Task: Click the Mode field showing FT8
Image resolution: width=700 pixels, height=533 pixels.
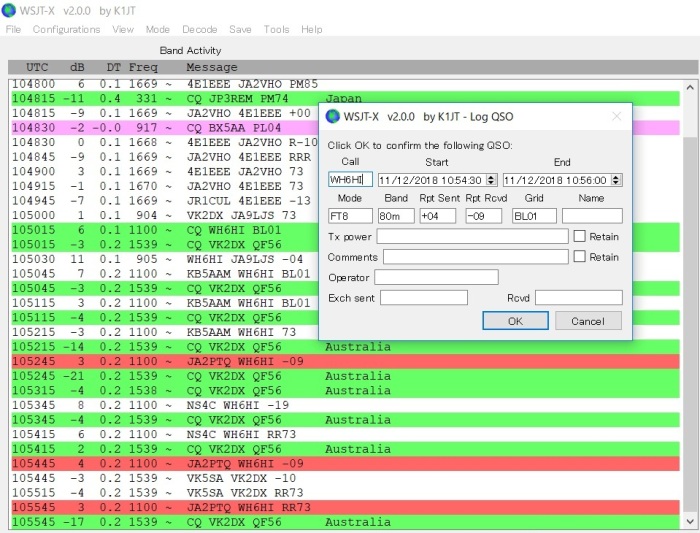Action: pyautogui.click(x=350, y=216)
